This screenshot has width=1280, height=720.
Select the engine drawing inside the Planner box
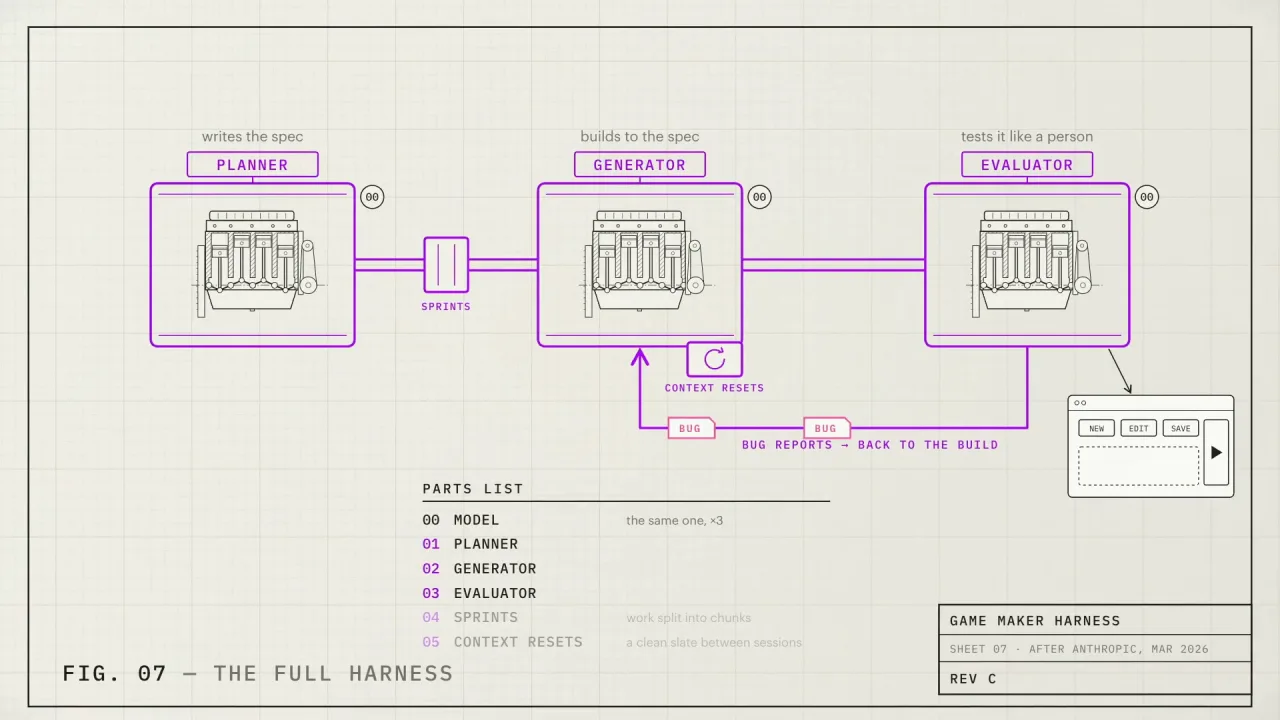(255, 264)
